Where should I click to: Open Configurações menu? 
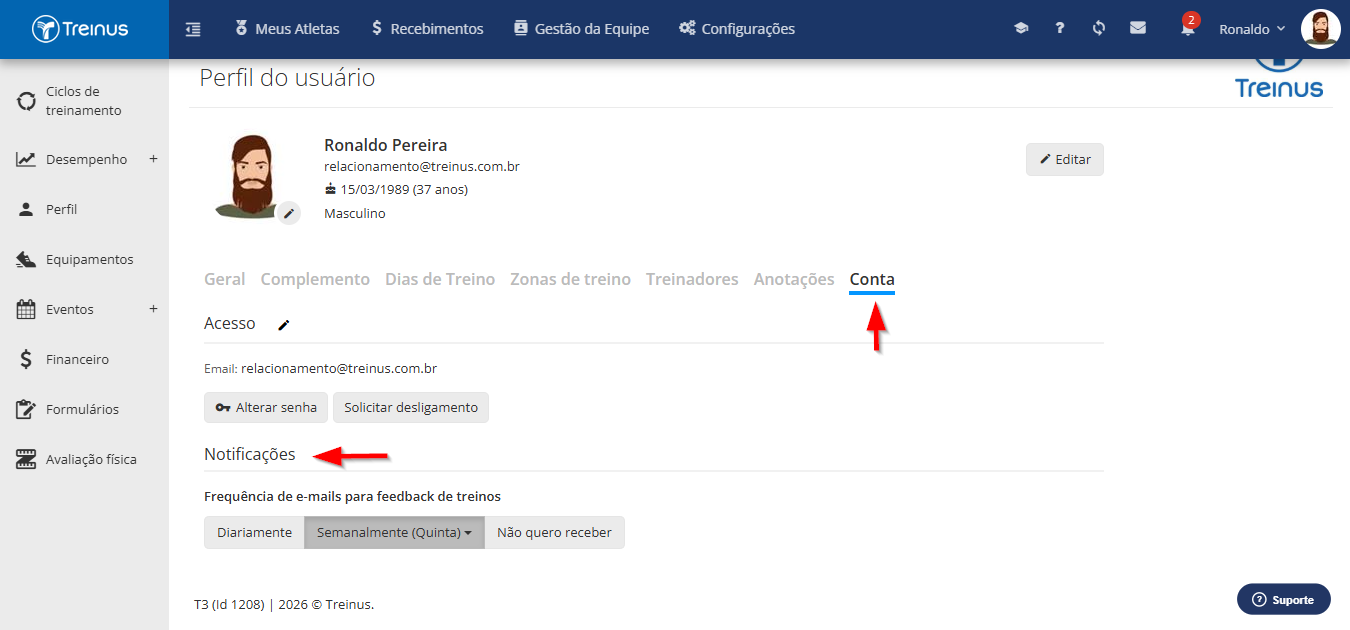point(737,29)
